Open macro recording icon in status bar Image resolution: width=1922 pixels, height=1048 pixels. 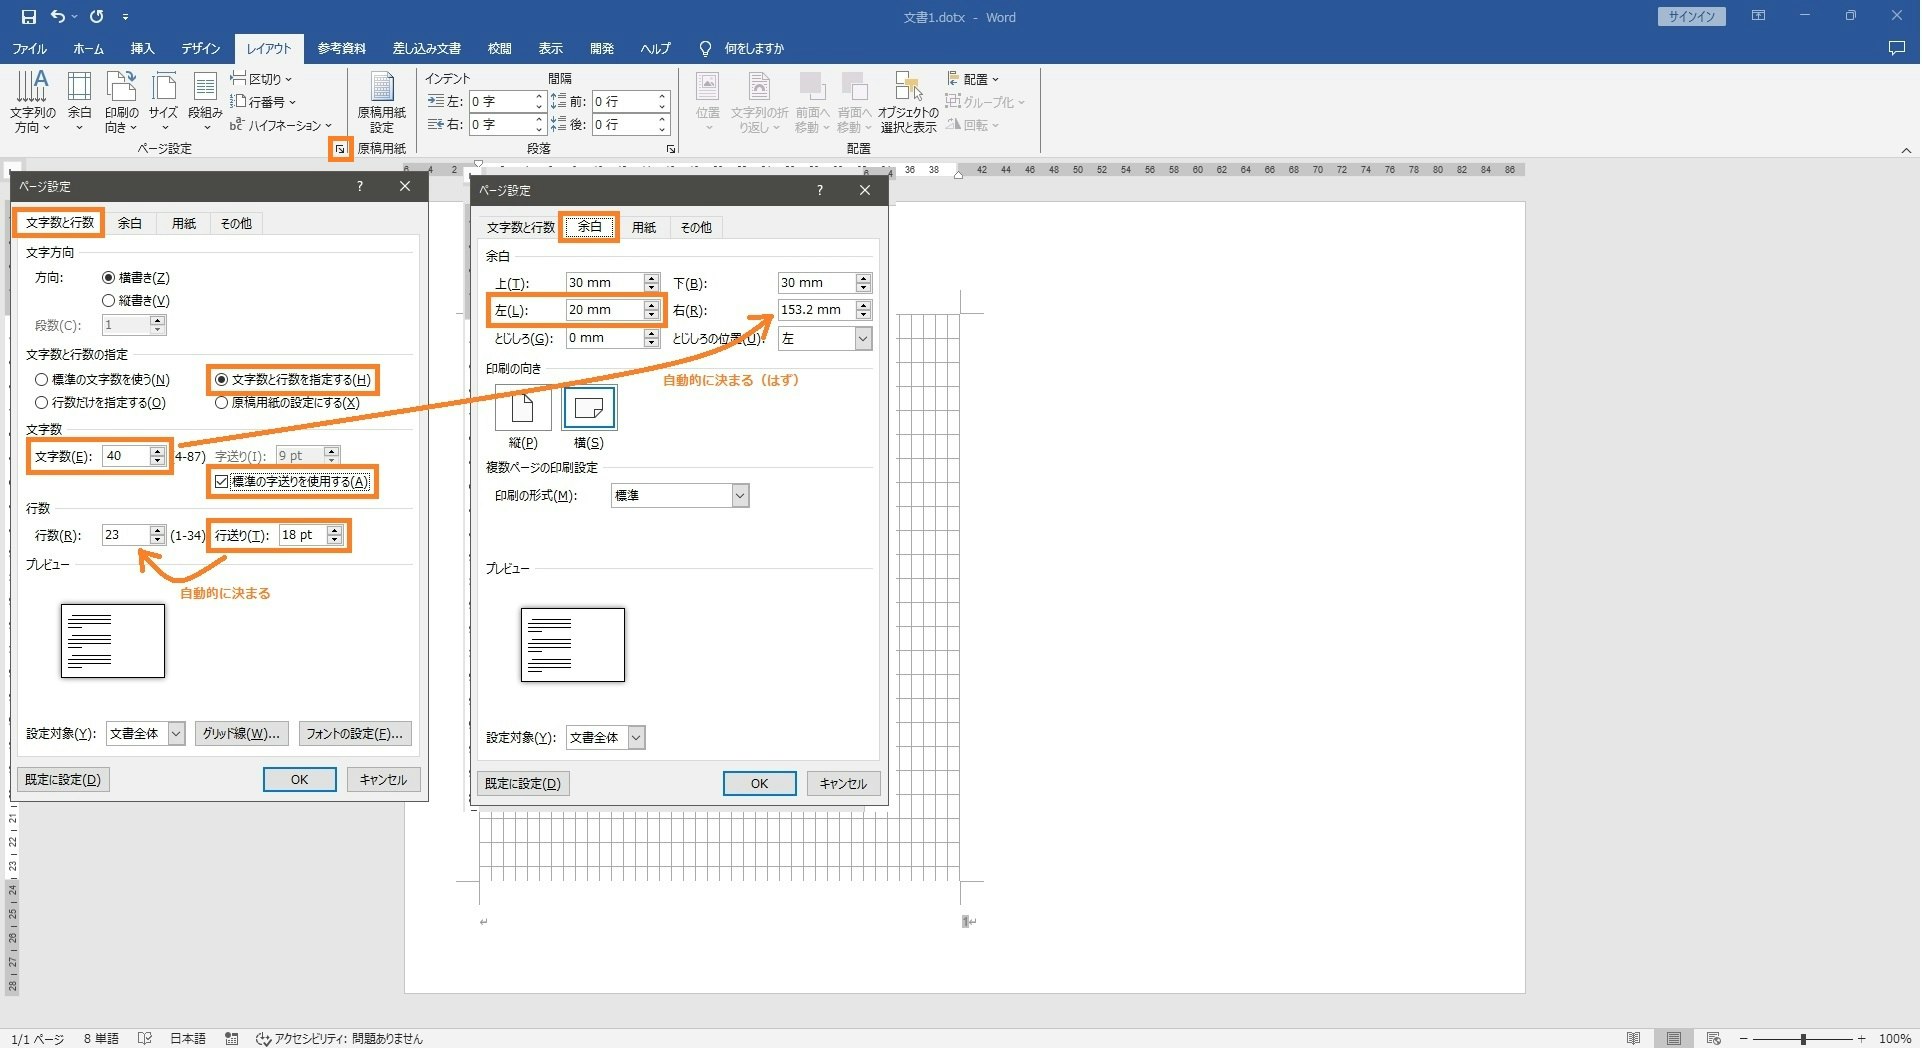232,1039
